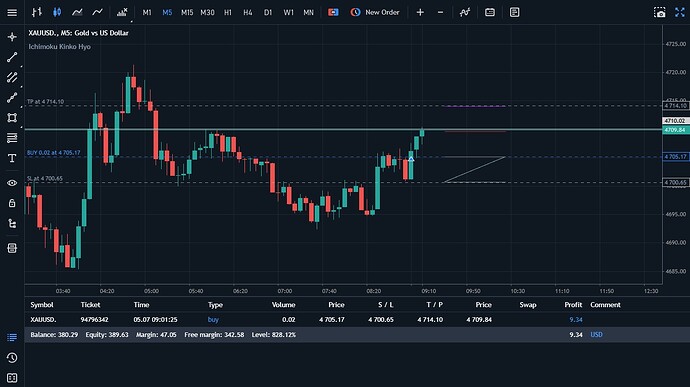Click the Ticket column header
Image resolution: width=690 pixels, height=387 pixels.
90,305
